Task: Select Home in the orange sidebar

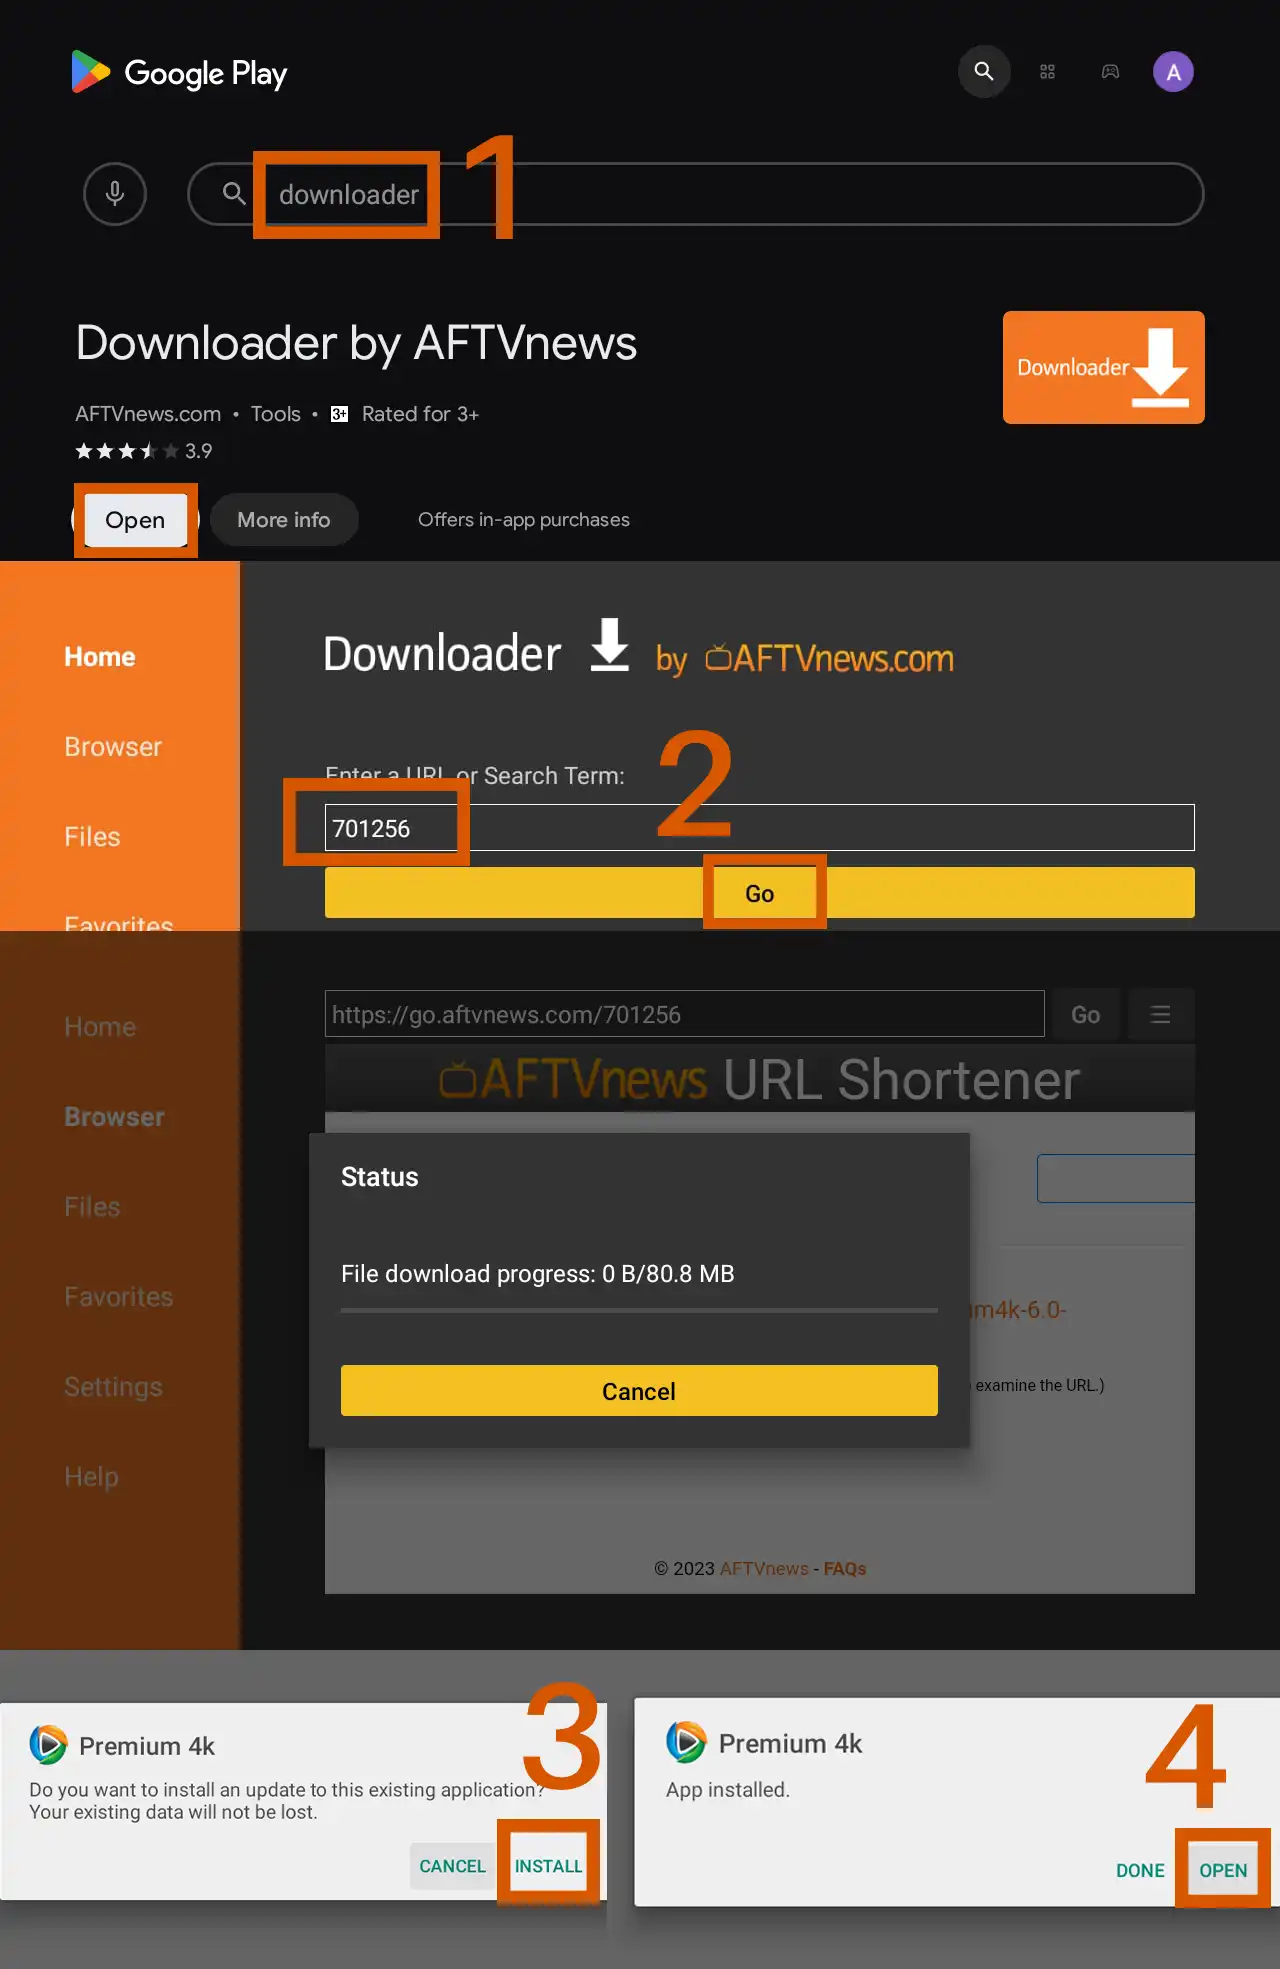Action: click(x=100, y=657)
